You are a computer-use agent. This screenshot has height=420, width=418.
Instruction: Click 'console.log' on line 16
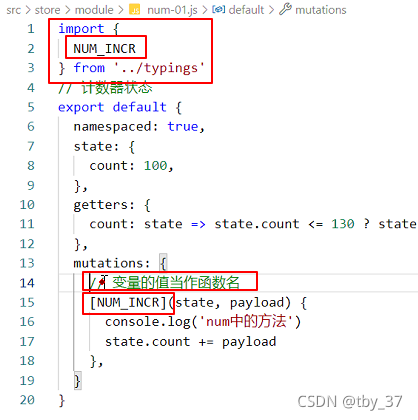click(x=148, y=322)
